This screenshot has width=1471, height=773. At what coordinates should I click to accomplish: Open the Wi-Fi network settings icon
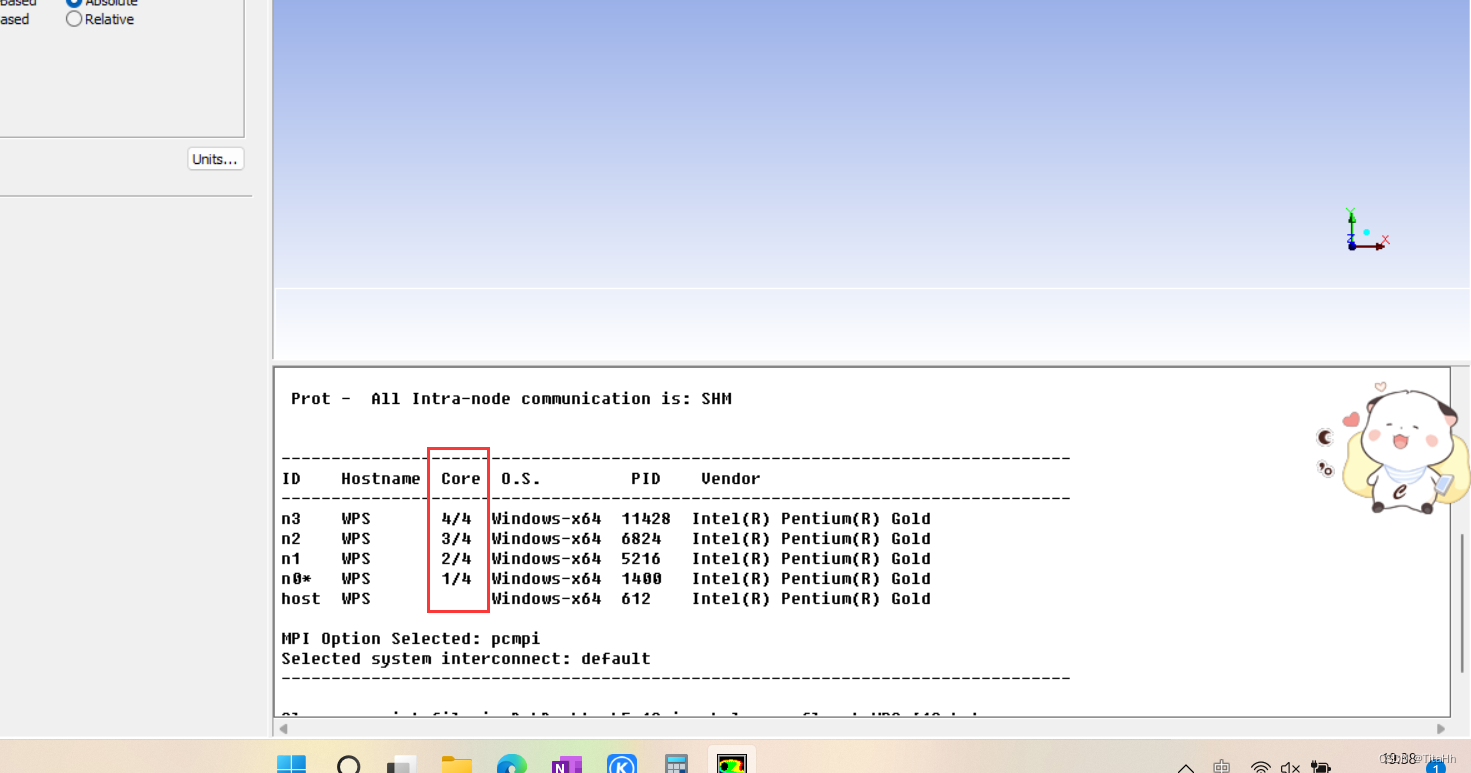click(x=1261, y=767)
